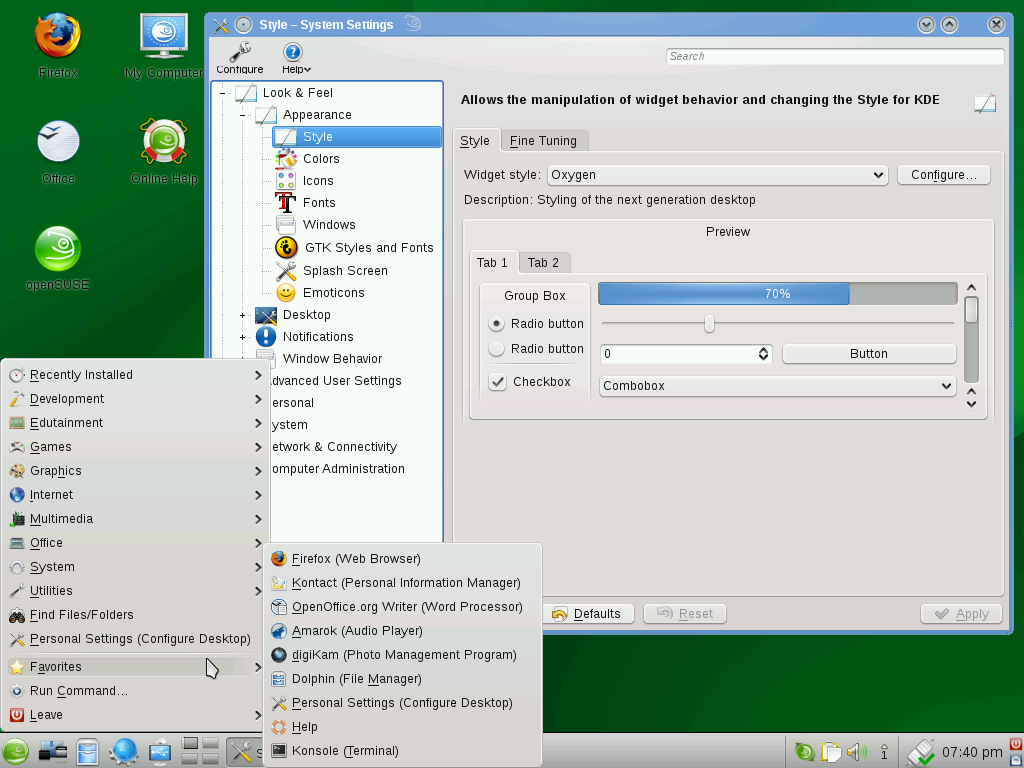The image size is (1024, 768).
Task: Toggle the Checkbox in the Group Box
Action: click(x=498, y=382)
